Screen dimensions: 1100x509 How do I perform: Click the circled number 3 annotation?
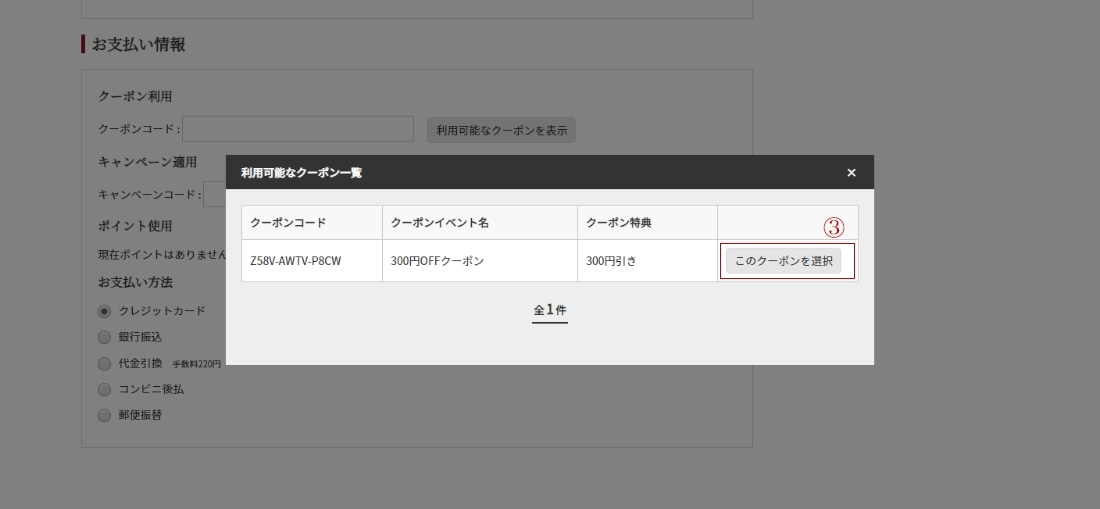coord(833,227)
